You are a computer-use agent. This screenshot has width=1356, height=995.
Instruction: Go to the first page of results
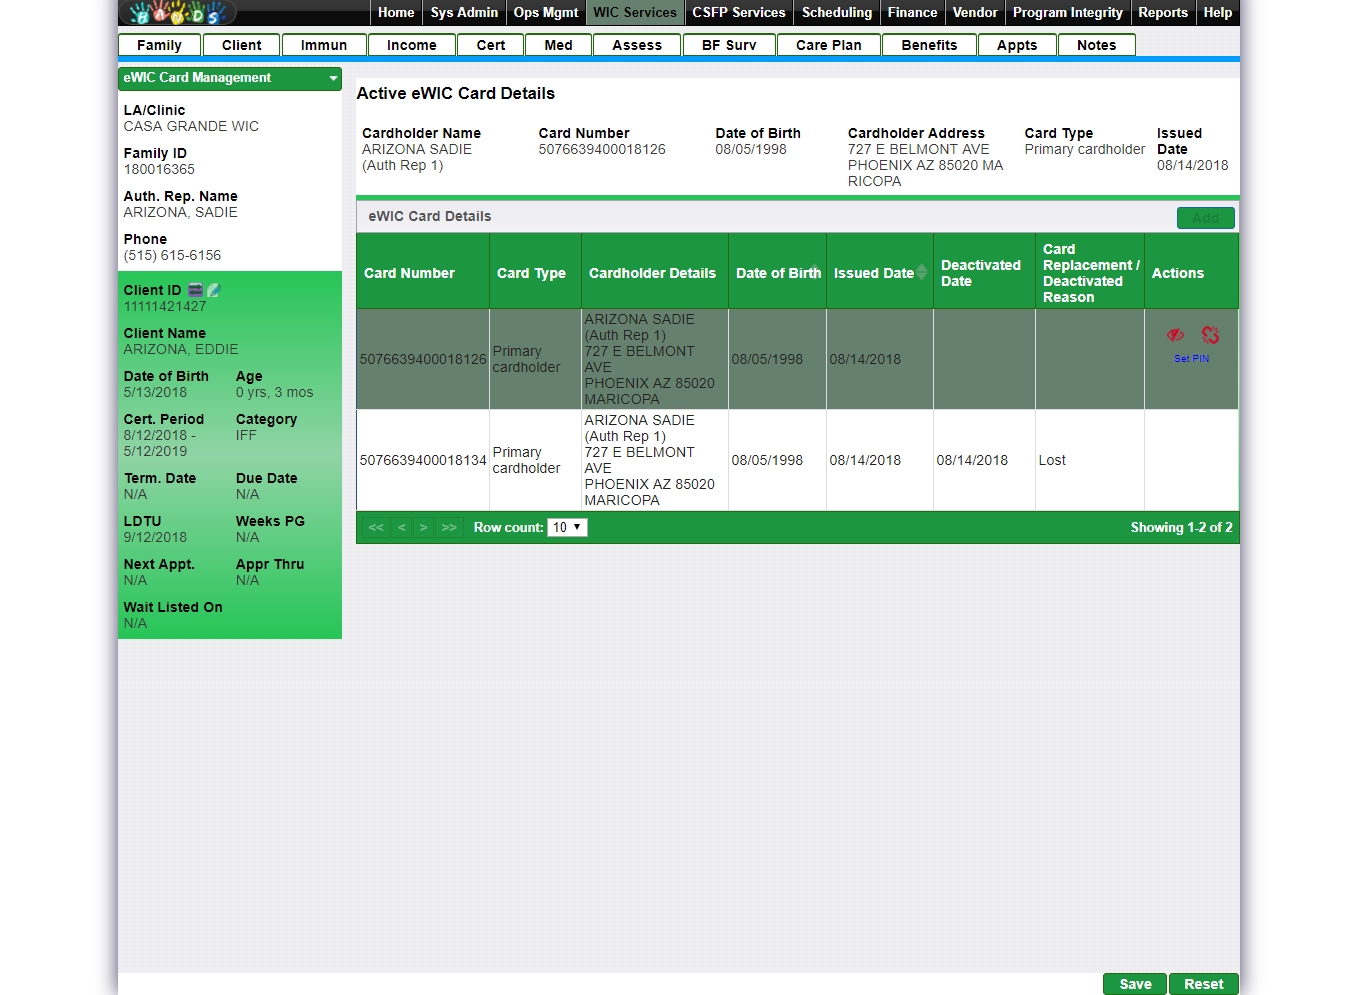click(376, 527)
